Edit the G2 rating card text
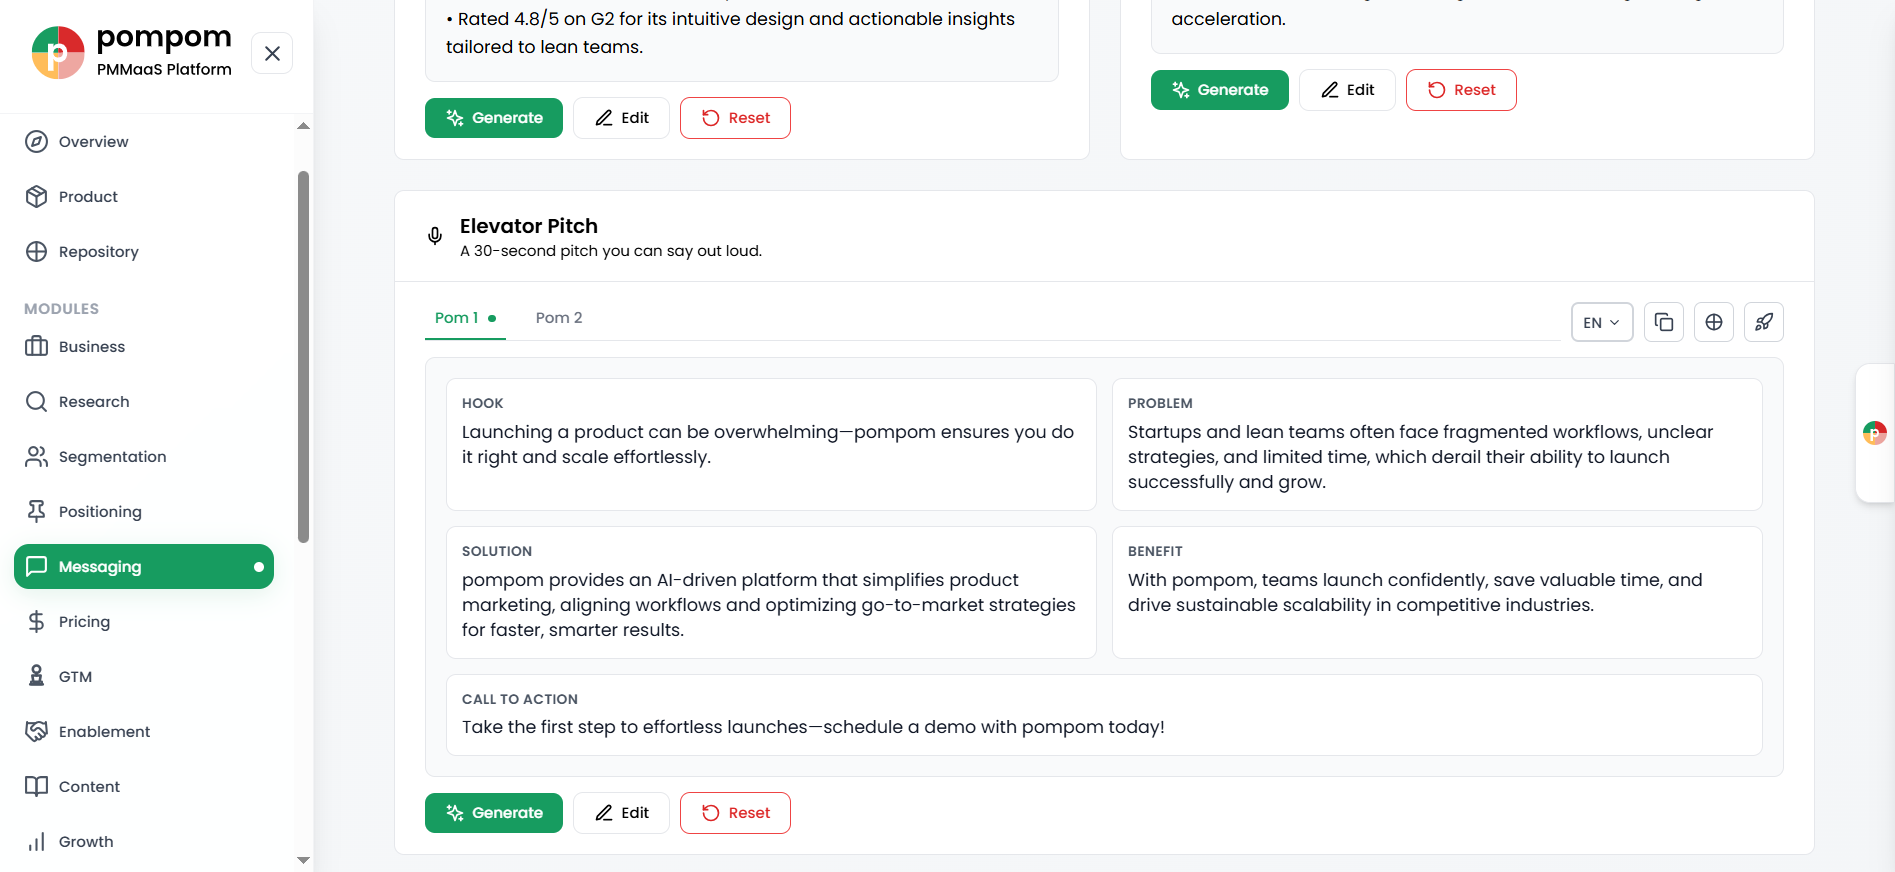Screen dimensions: 1895x872 [621, 118]
